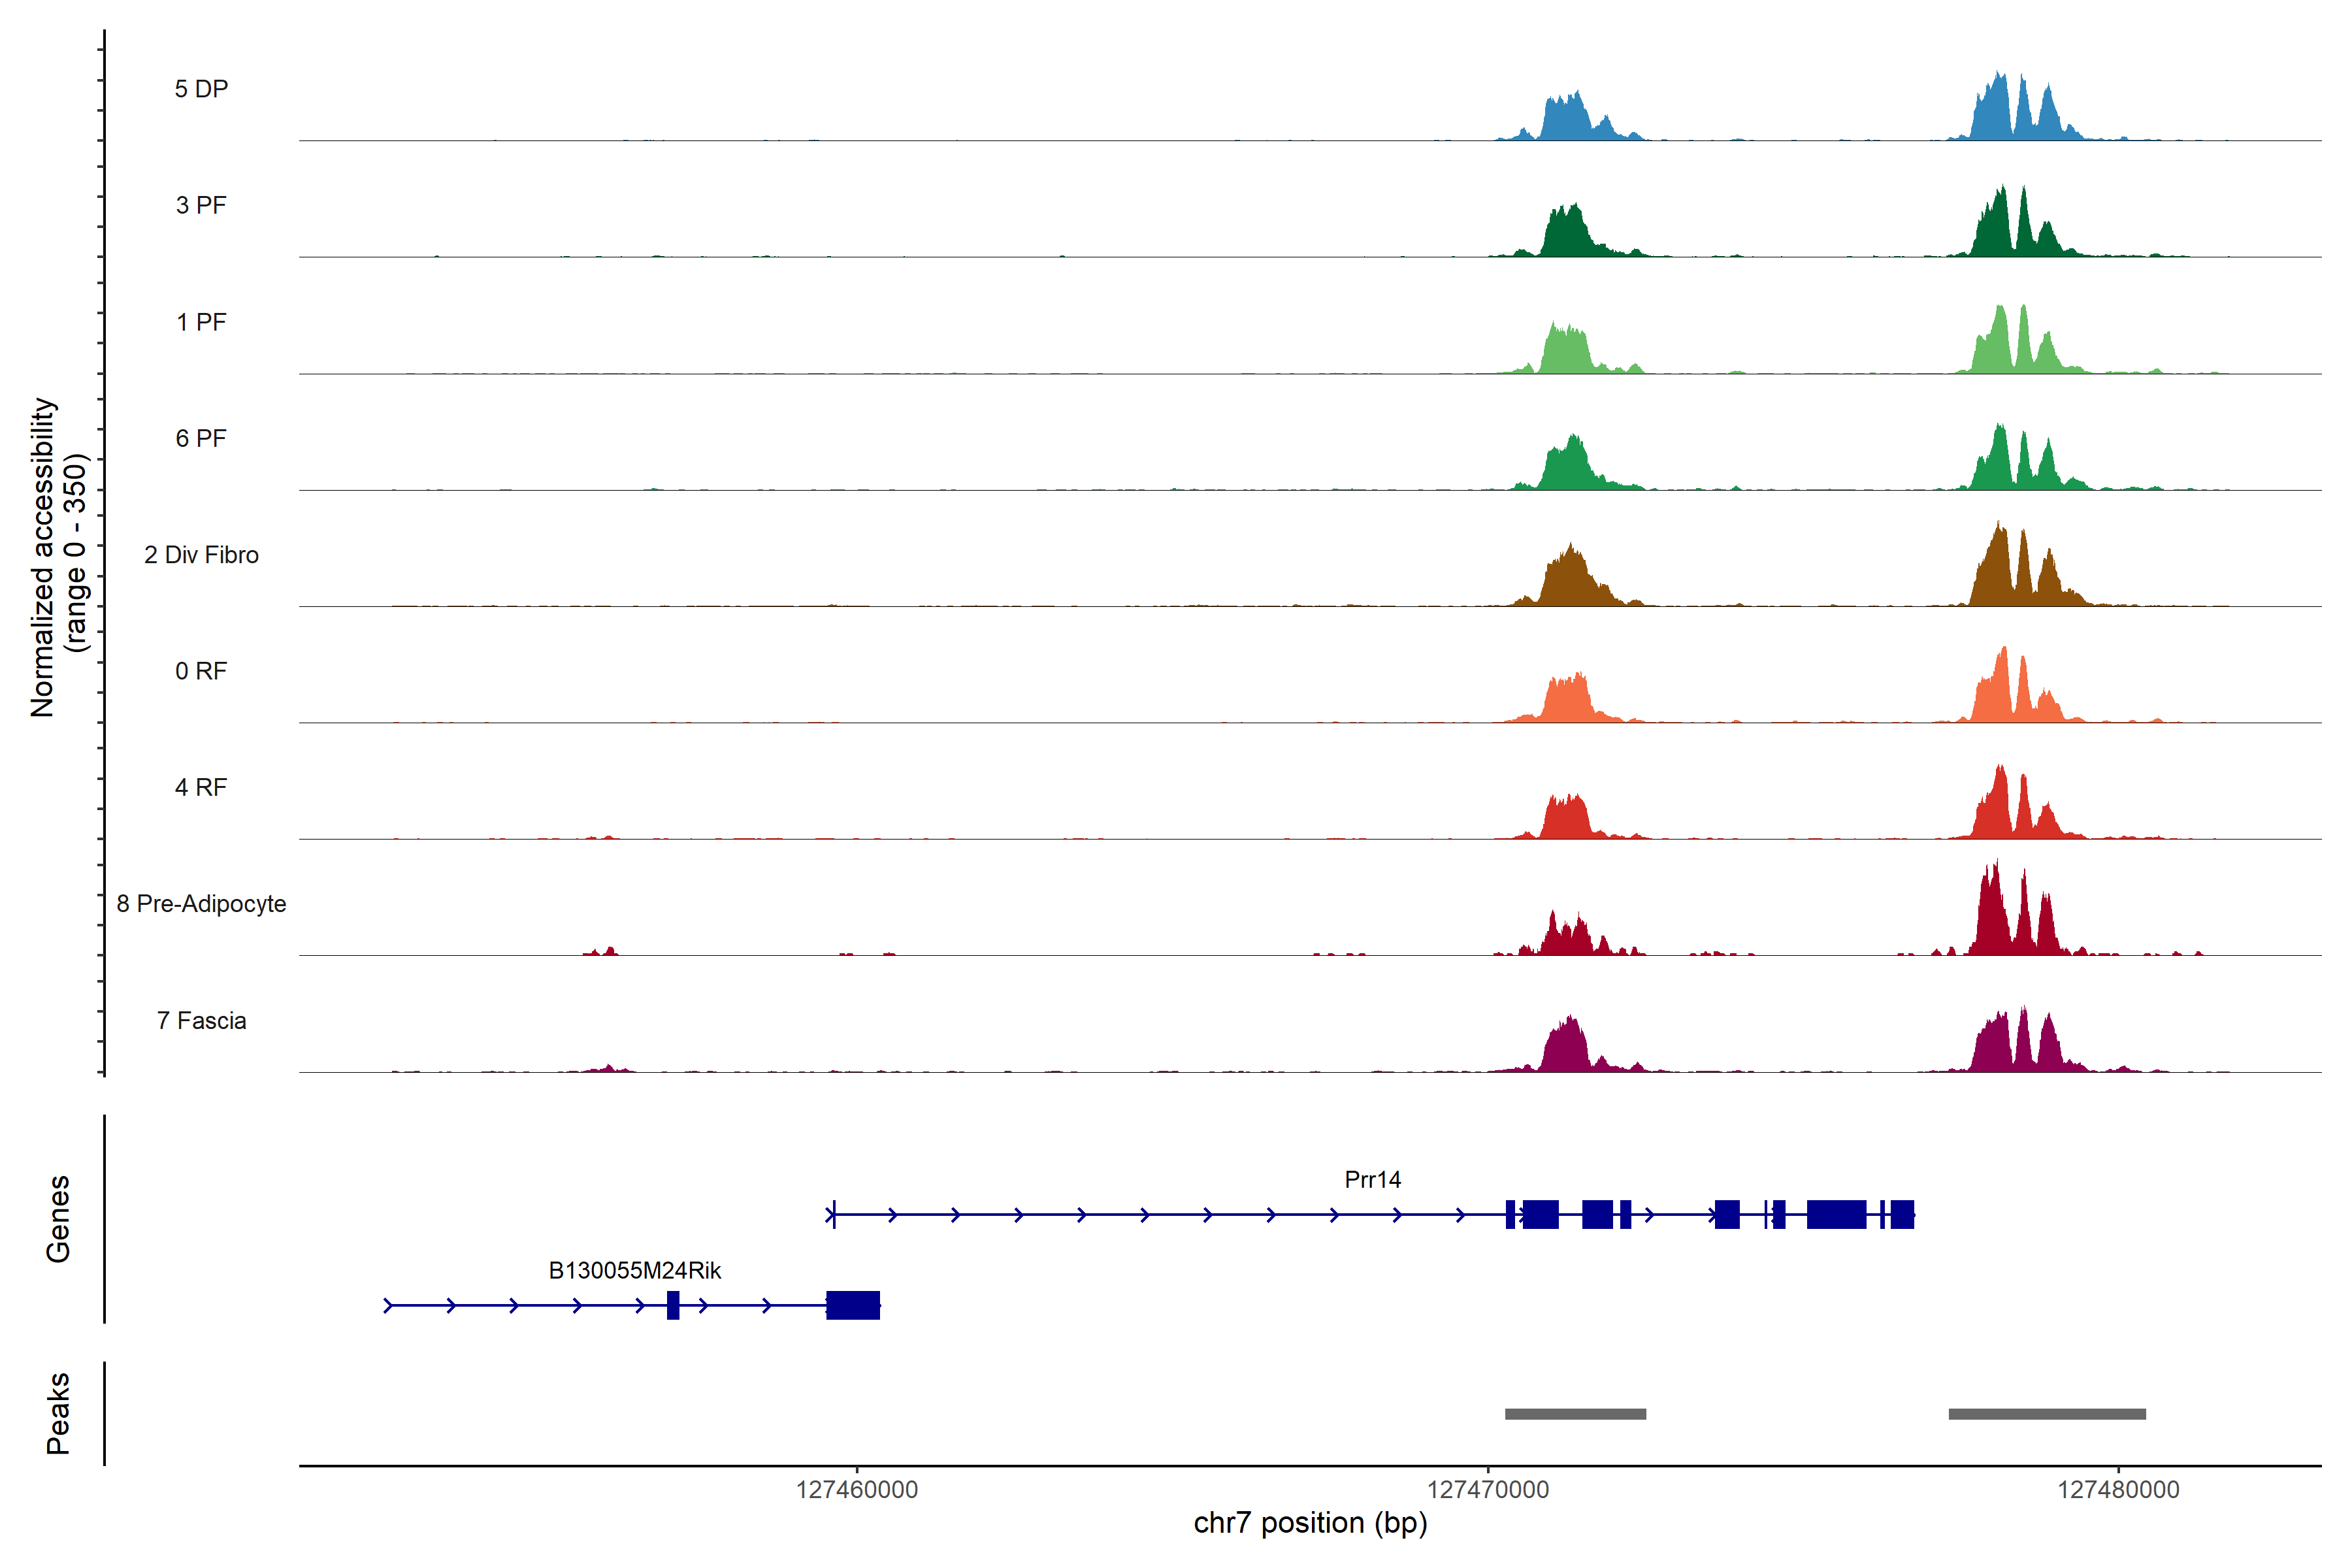Click the 0 RF track label

click(201, 671)
